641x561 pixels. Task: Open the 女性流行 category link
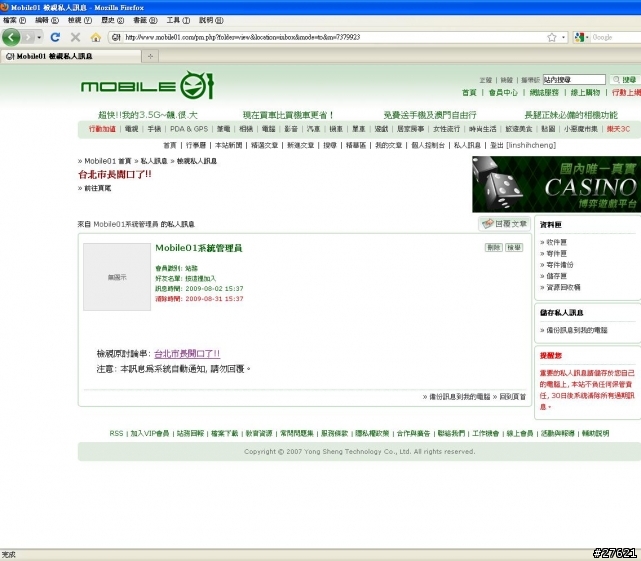click(446, 129)
